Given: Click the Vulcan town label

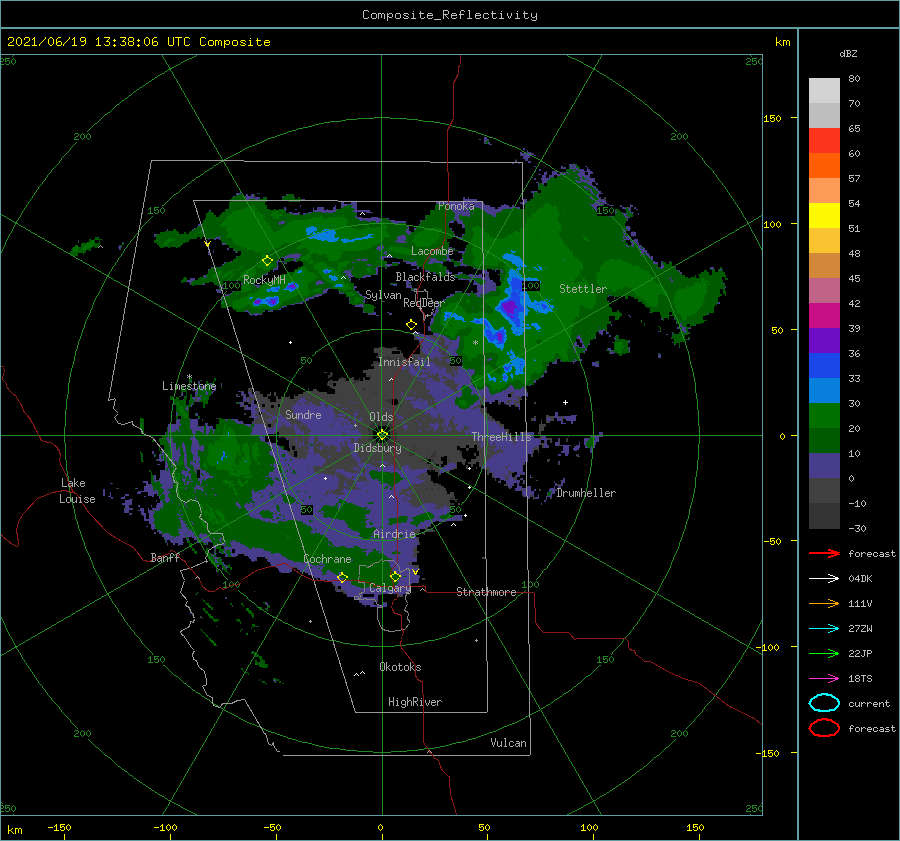Looking at the screenshot, I should coord(509,743).
